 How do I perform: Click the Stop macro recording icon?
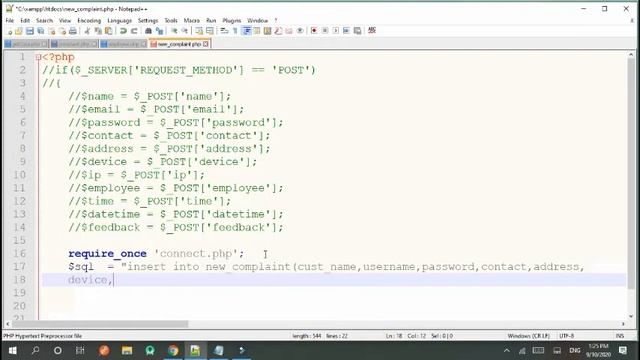(325, 31)
